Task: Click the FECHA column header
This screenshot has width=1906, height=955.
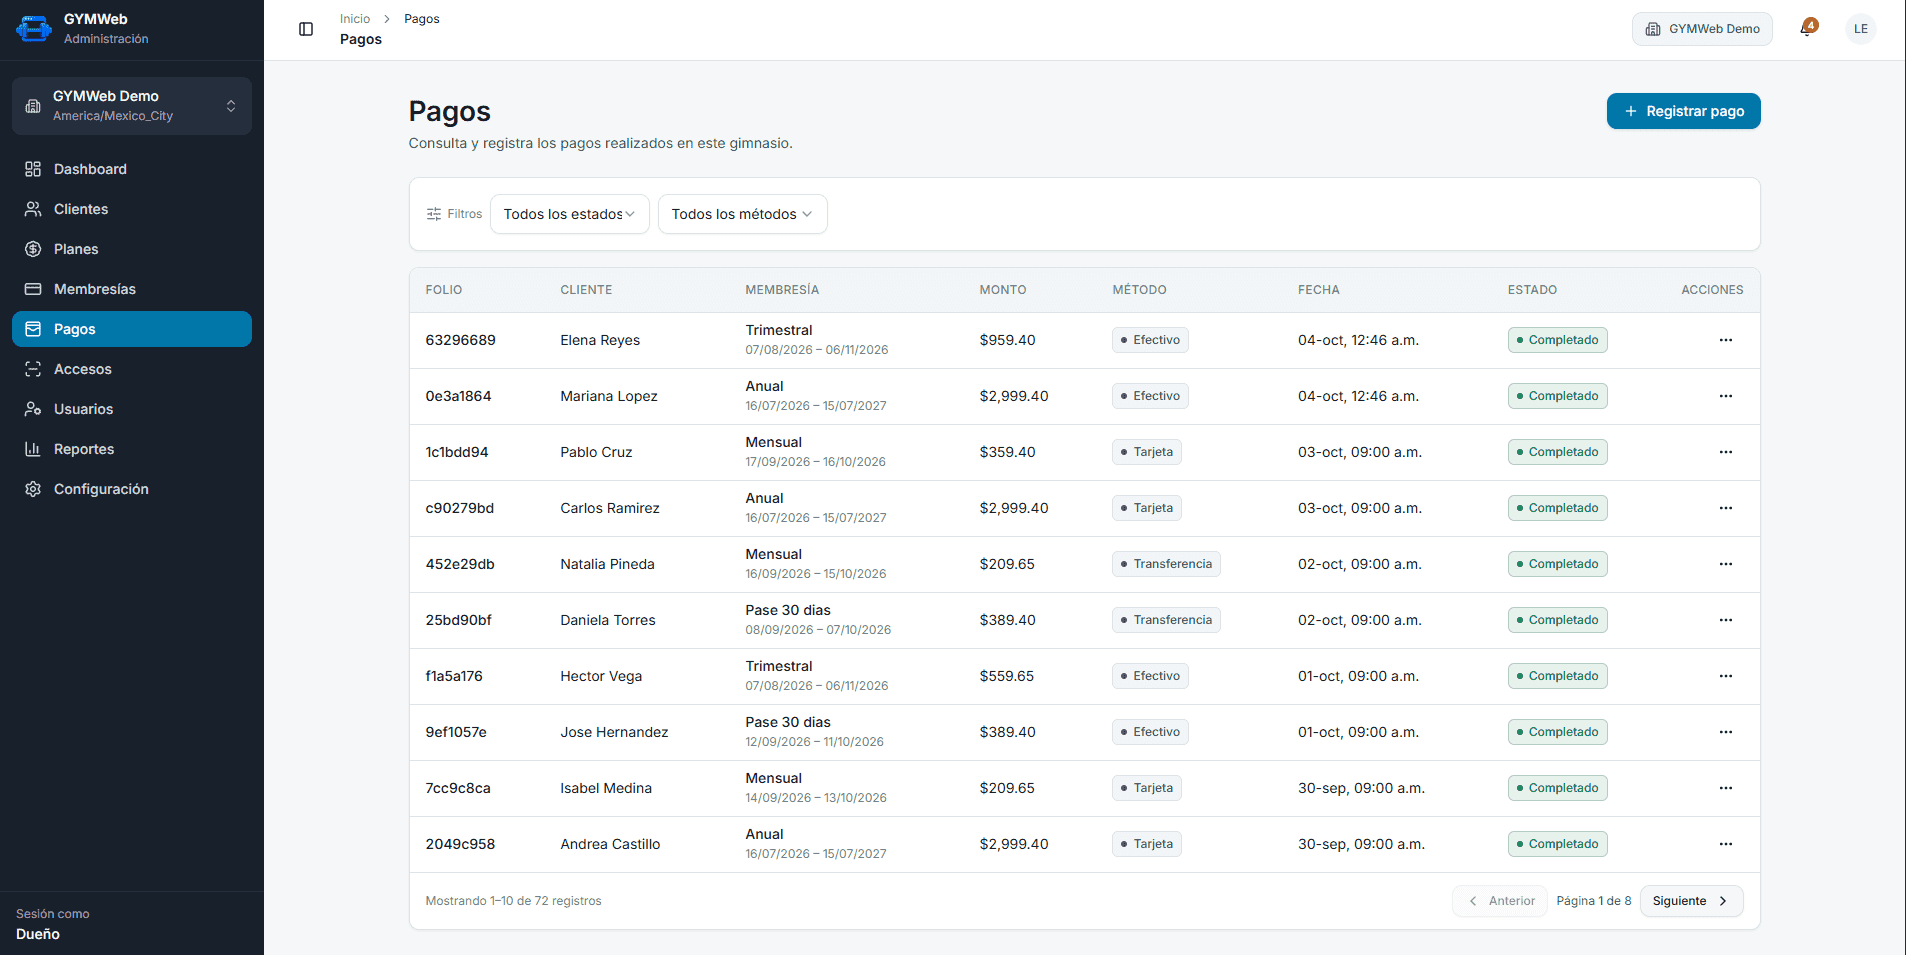Action: coord(1318,290)
